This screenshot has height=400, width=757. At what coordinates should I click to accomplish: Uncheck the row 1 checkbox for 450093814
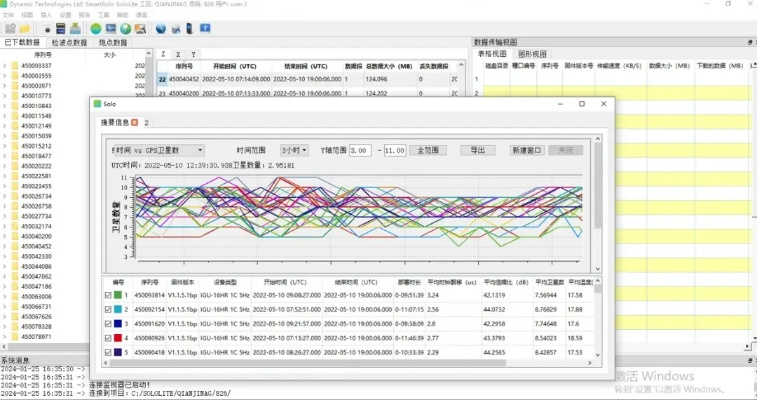pos(108,296)
